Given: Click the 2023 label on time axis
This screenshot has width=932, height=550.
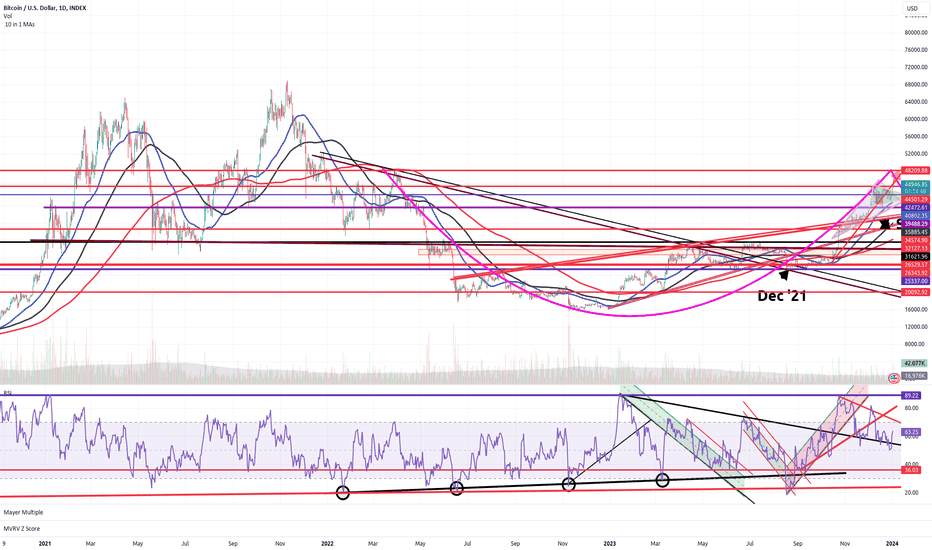Looking at the screenshot, I should click(x=610, y=543).
